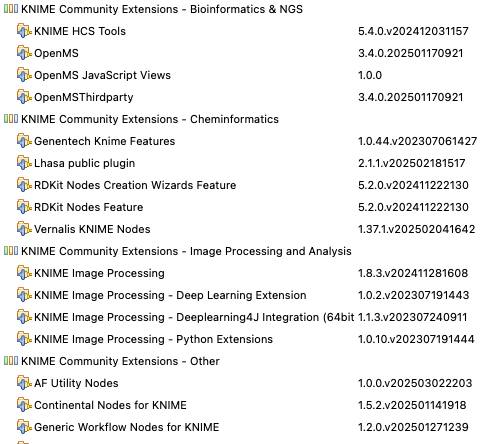The width and height of the screenshot is (483, 444).
Task: Click the Python Extensions feature icon
Action: (24, 339)
